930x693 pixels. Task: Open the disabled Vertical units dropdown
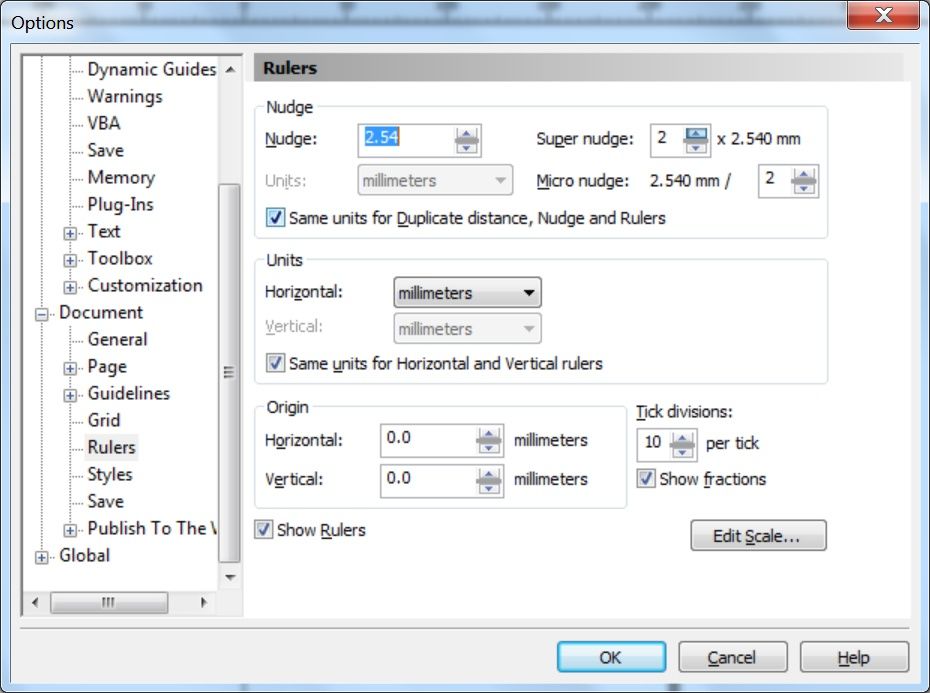tap(467, 329)
